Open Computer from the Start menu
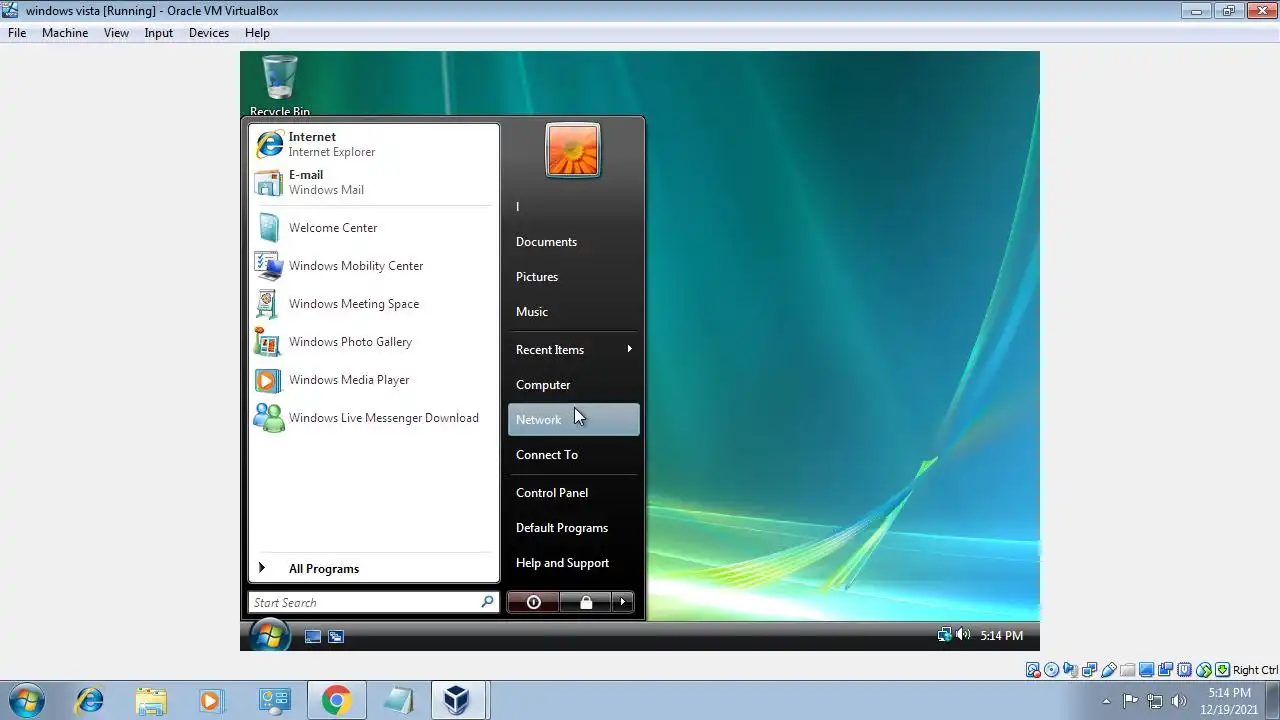Image resolution: width=1280 pixels, height=720 pixels. point(573,385)
